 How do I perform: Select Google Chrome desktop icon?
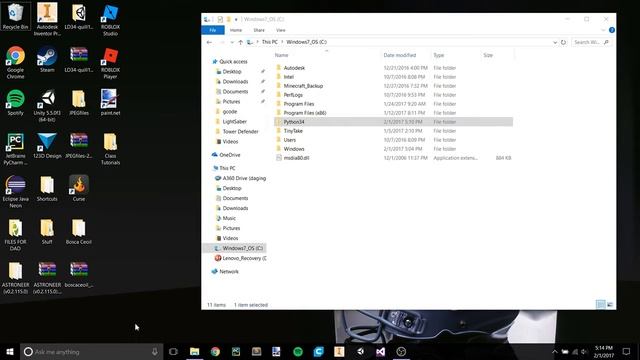[x=16, y=62]
